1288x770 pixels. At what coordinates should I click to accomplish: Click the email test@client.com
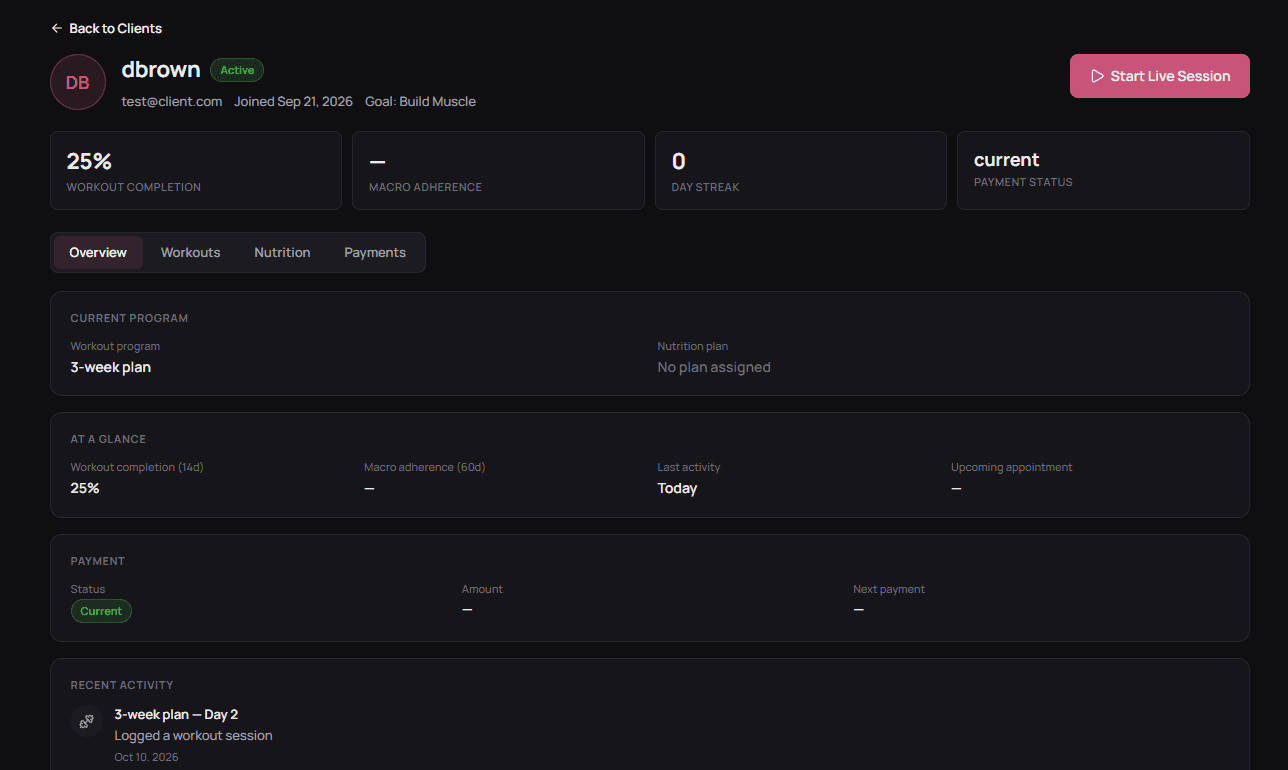pyautogui.click(x=172, y=101)
